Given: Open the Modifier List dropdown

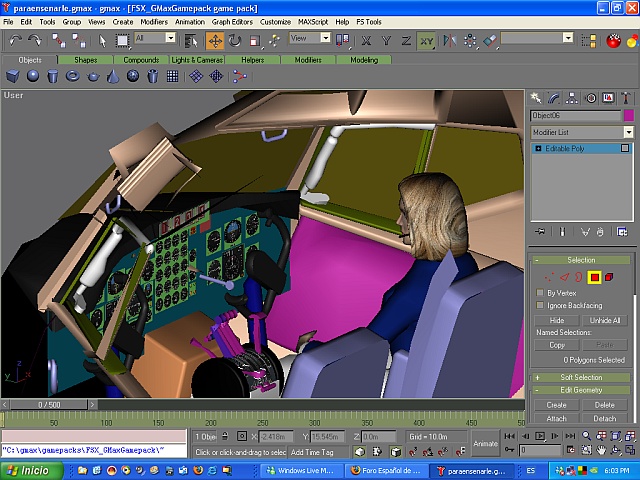Looking at the screenshot, I should coord(628,132).
